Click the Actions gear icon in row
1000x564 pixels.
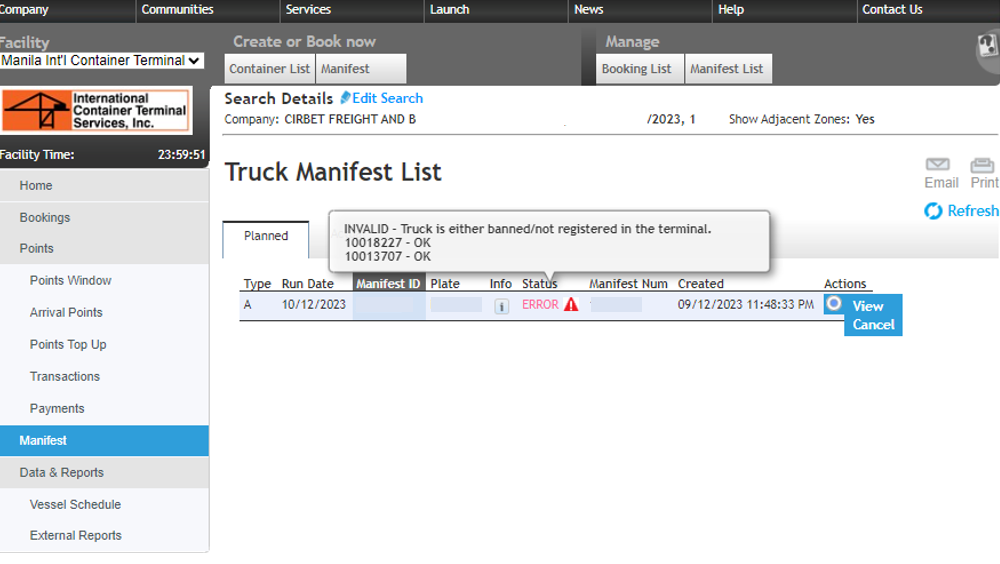[x=833, y=304]
